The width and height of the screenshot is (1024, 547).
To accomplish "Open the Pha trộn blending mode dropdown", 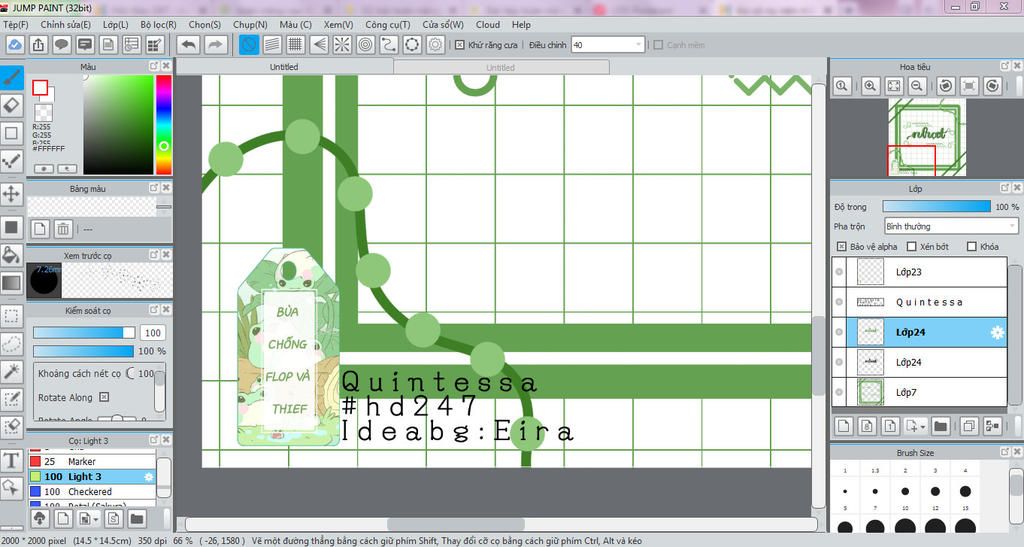I will [951, 227].
